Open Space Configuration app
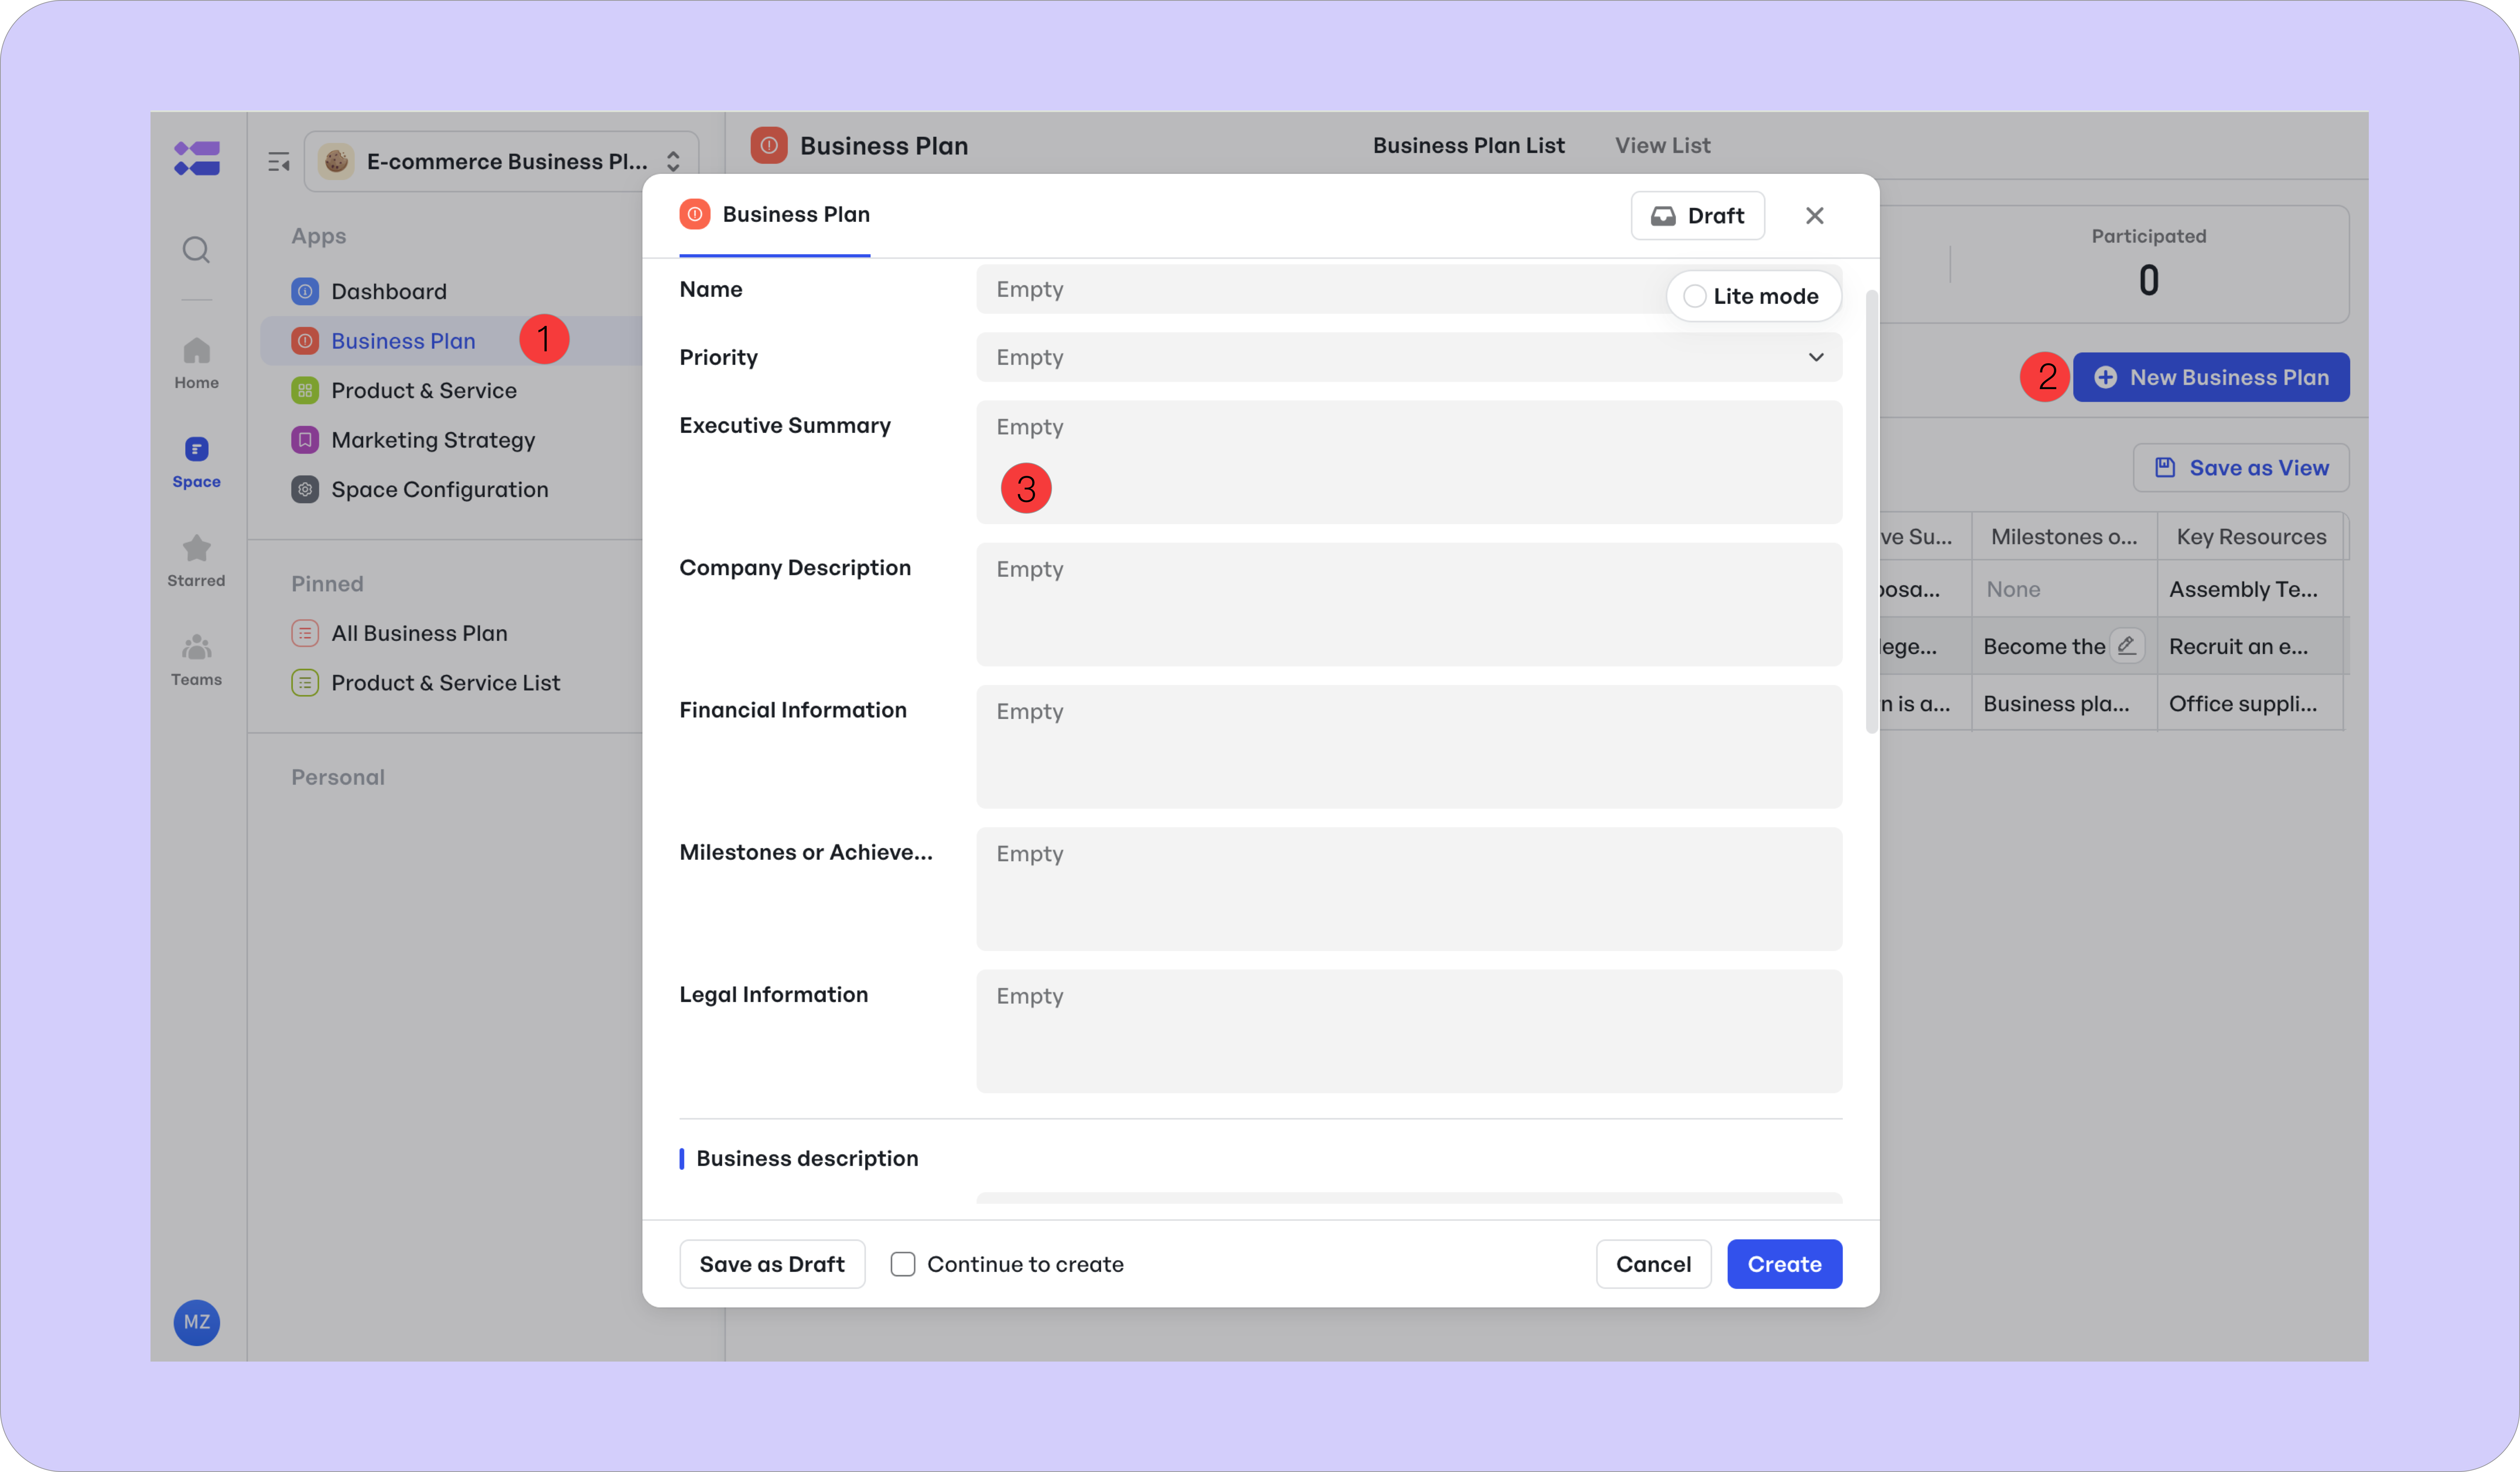This screenshot has height=1472, width=2520. (x=440, y=489)
